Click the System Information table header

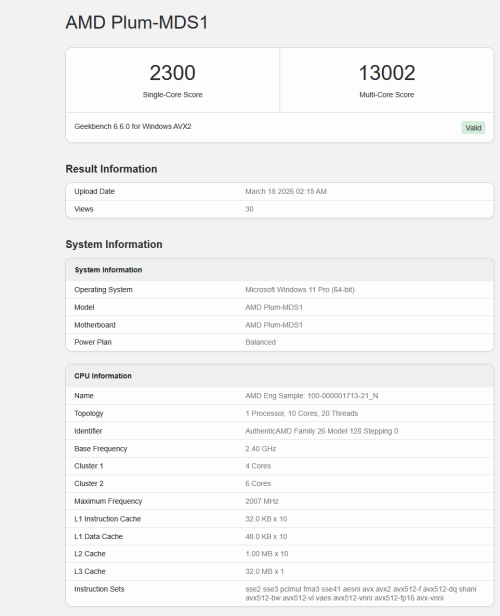coord(280,270)
